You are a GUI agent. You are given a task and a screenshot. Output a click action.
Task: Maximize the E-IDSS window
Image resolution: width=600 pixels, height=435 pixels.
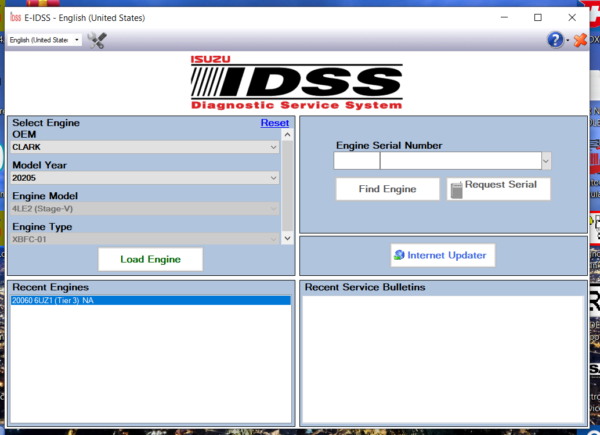[538, 18]
